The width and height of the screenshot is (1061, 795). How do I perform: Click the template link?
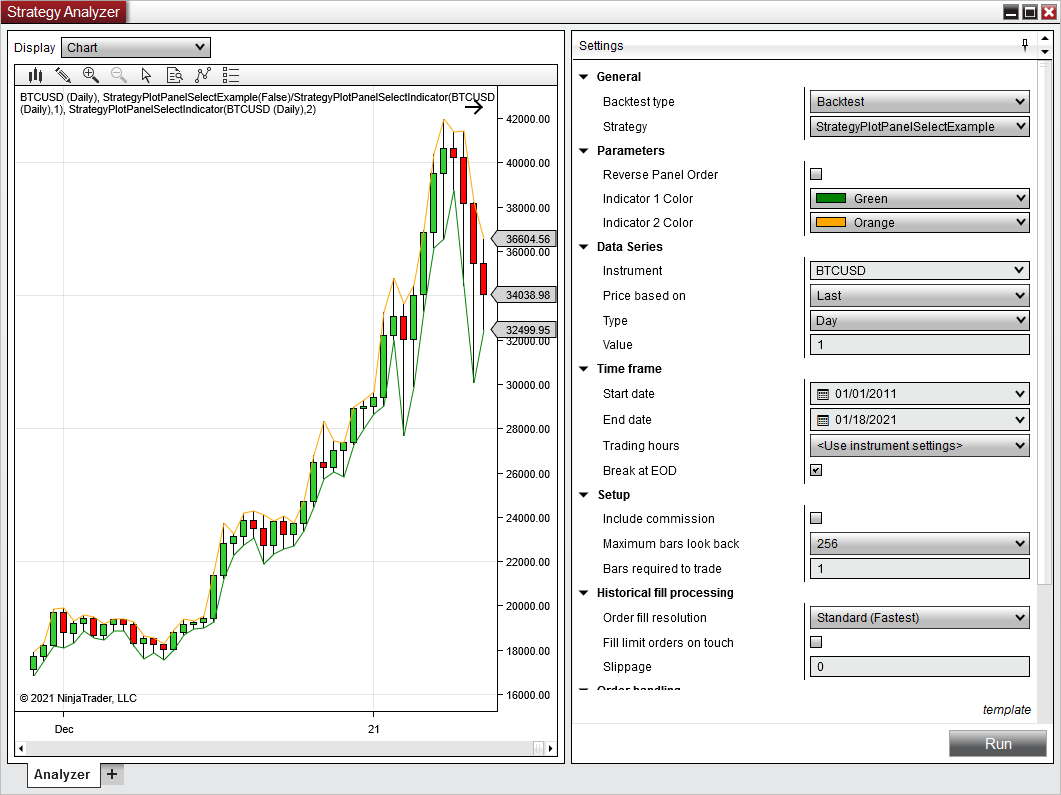[x=1007, y=710]
